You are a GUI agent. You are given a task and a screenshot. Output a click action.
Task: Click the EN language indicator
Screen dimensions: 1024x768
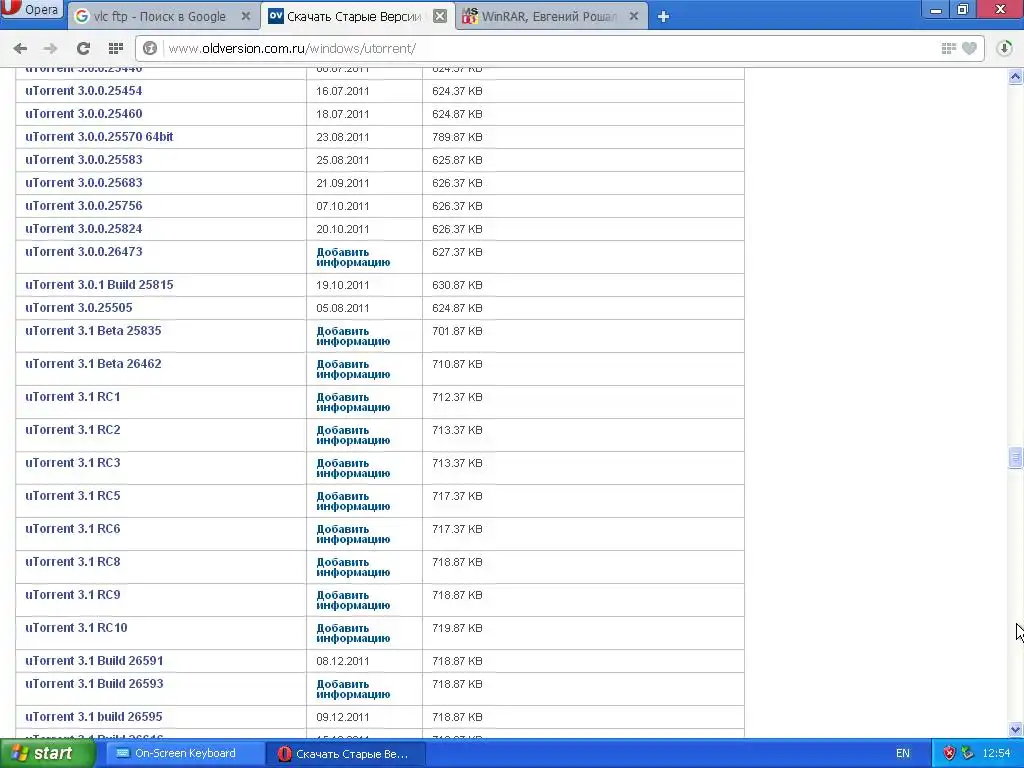click(903, 754)
